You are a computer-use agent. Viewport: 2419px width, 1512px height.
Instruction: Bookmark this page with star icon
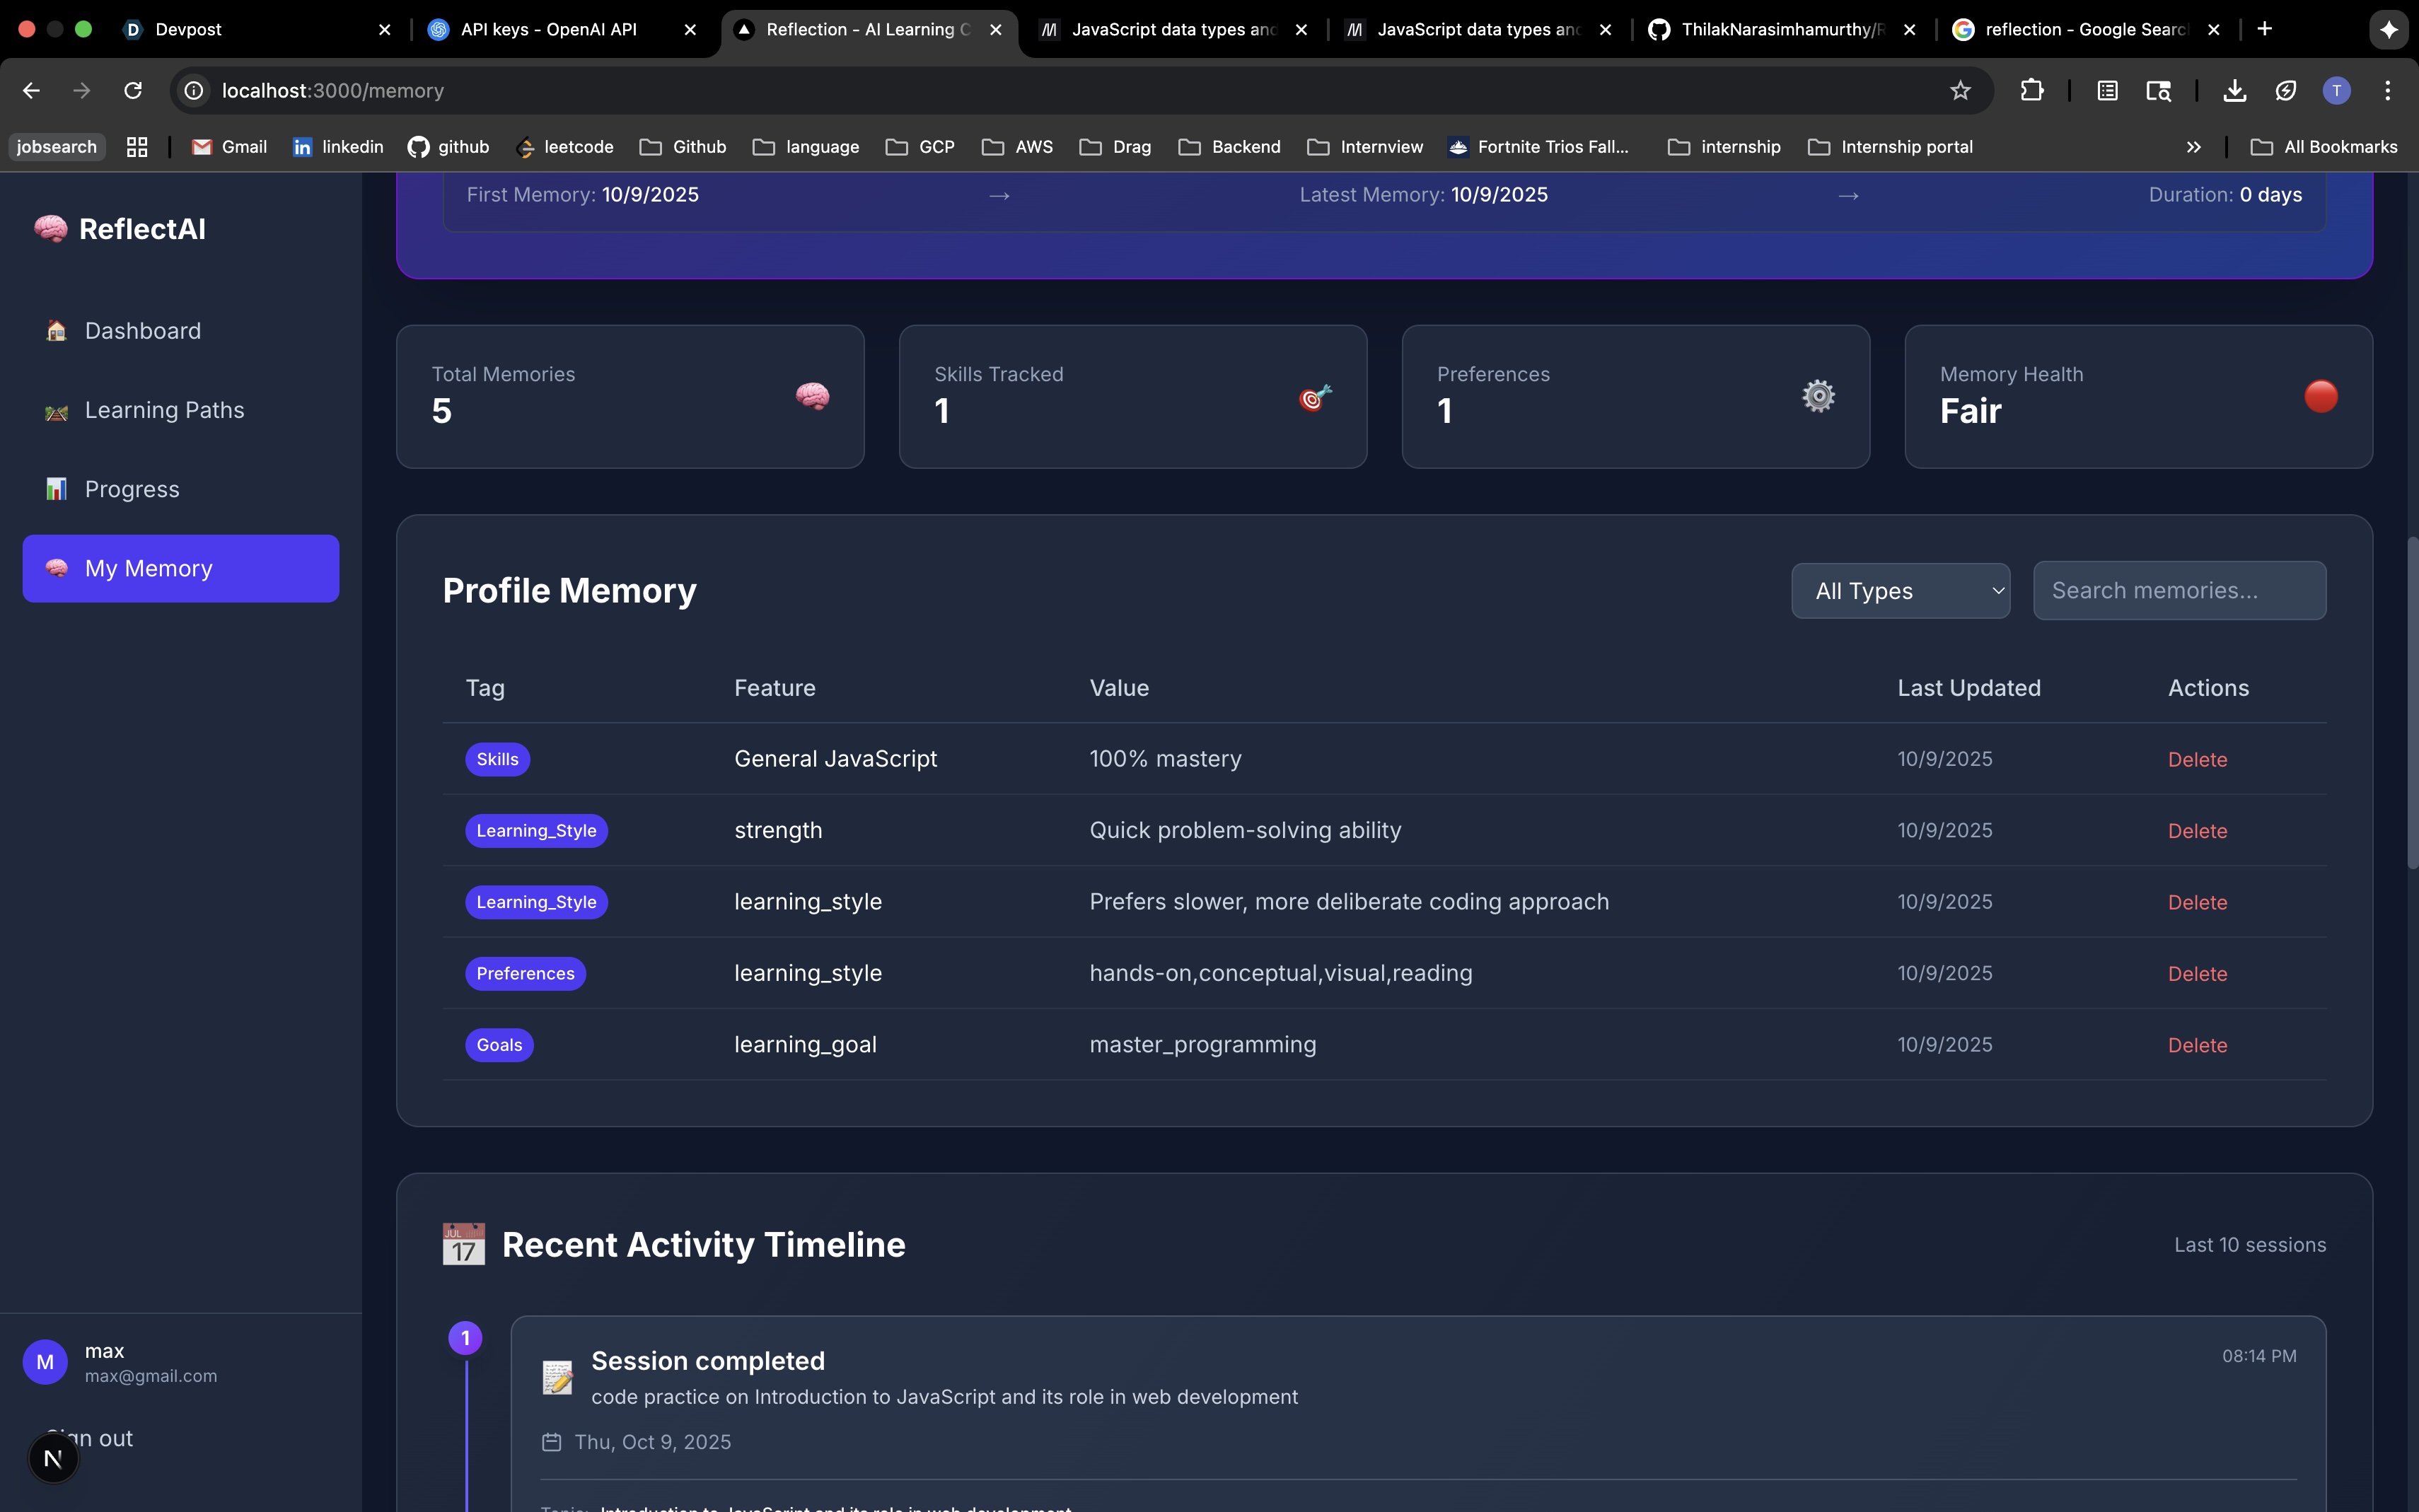pos(1959,91)
